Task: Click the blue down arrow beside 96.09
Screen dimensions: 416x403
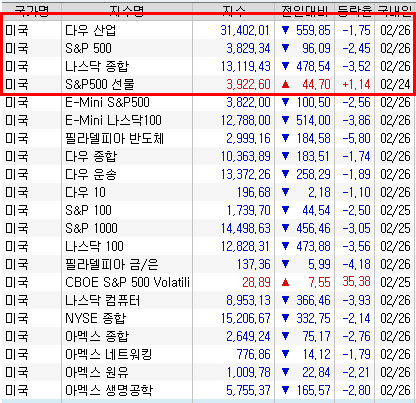Action: [285, 48]
